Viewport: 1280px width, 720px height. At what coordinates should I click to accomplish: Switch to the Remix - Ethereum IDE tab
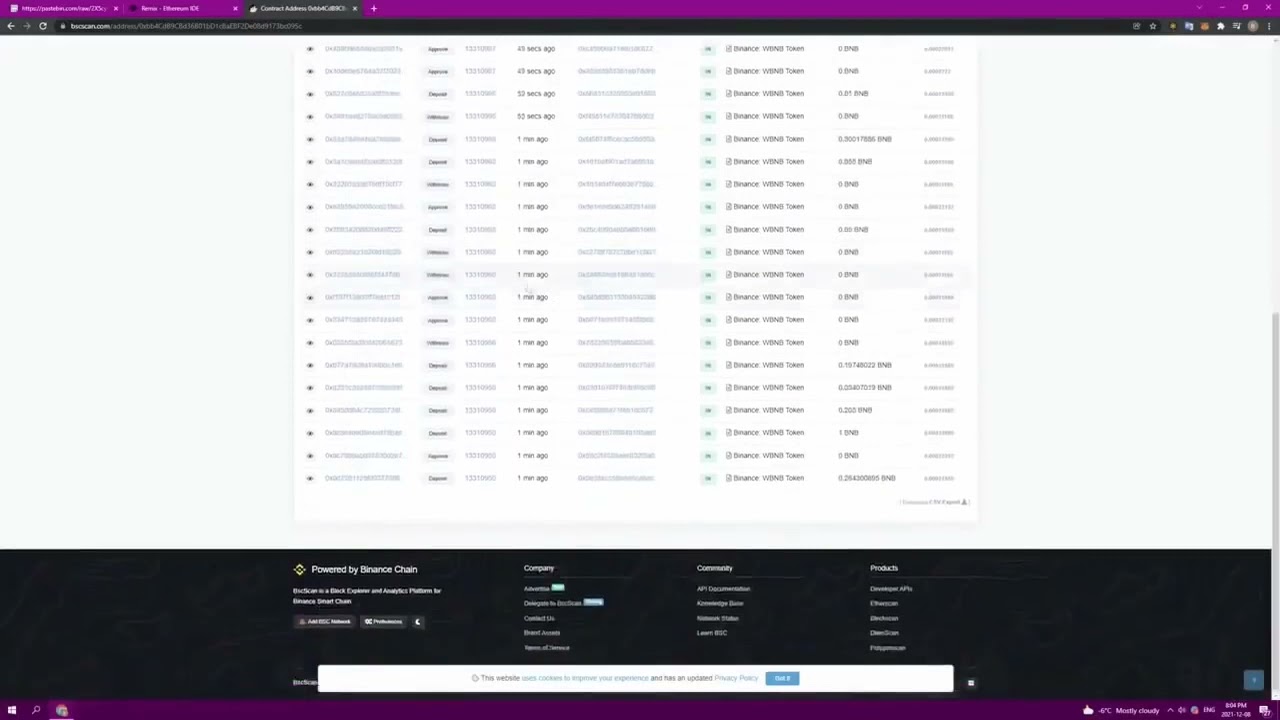[x=183, y=8]
